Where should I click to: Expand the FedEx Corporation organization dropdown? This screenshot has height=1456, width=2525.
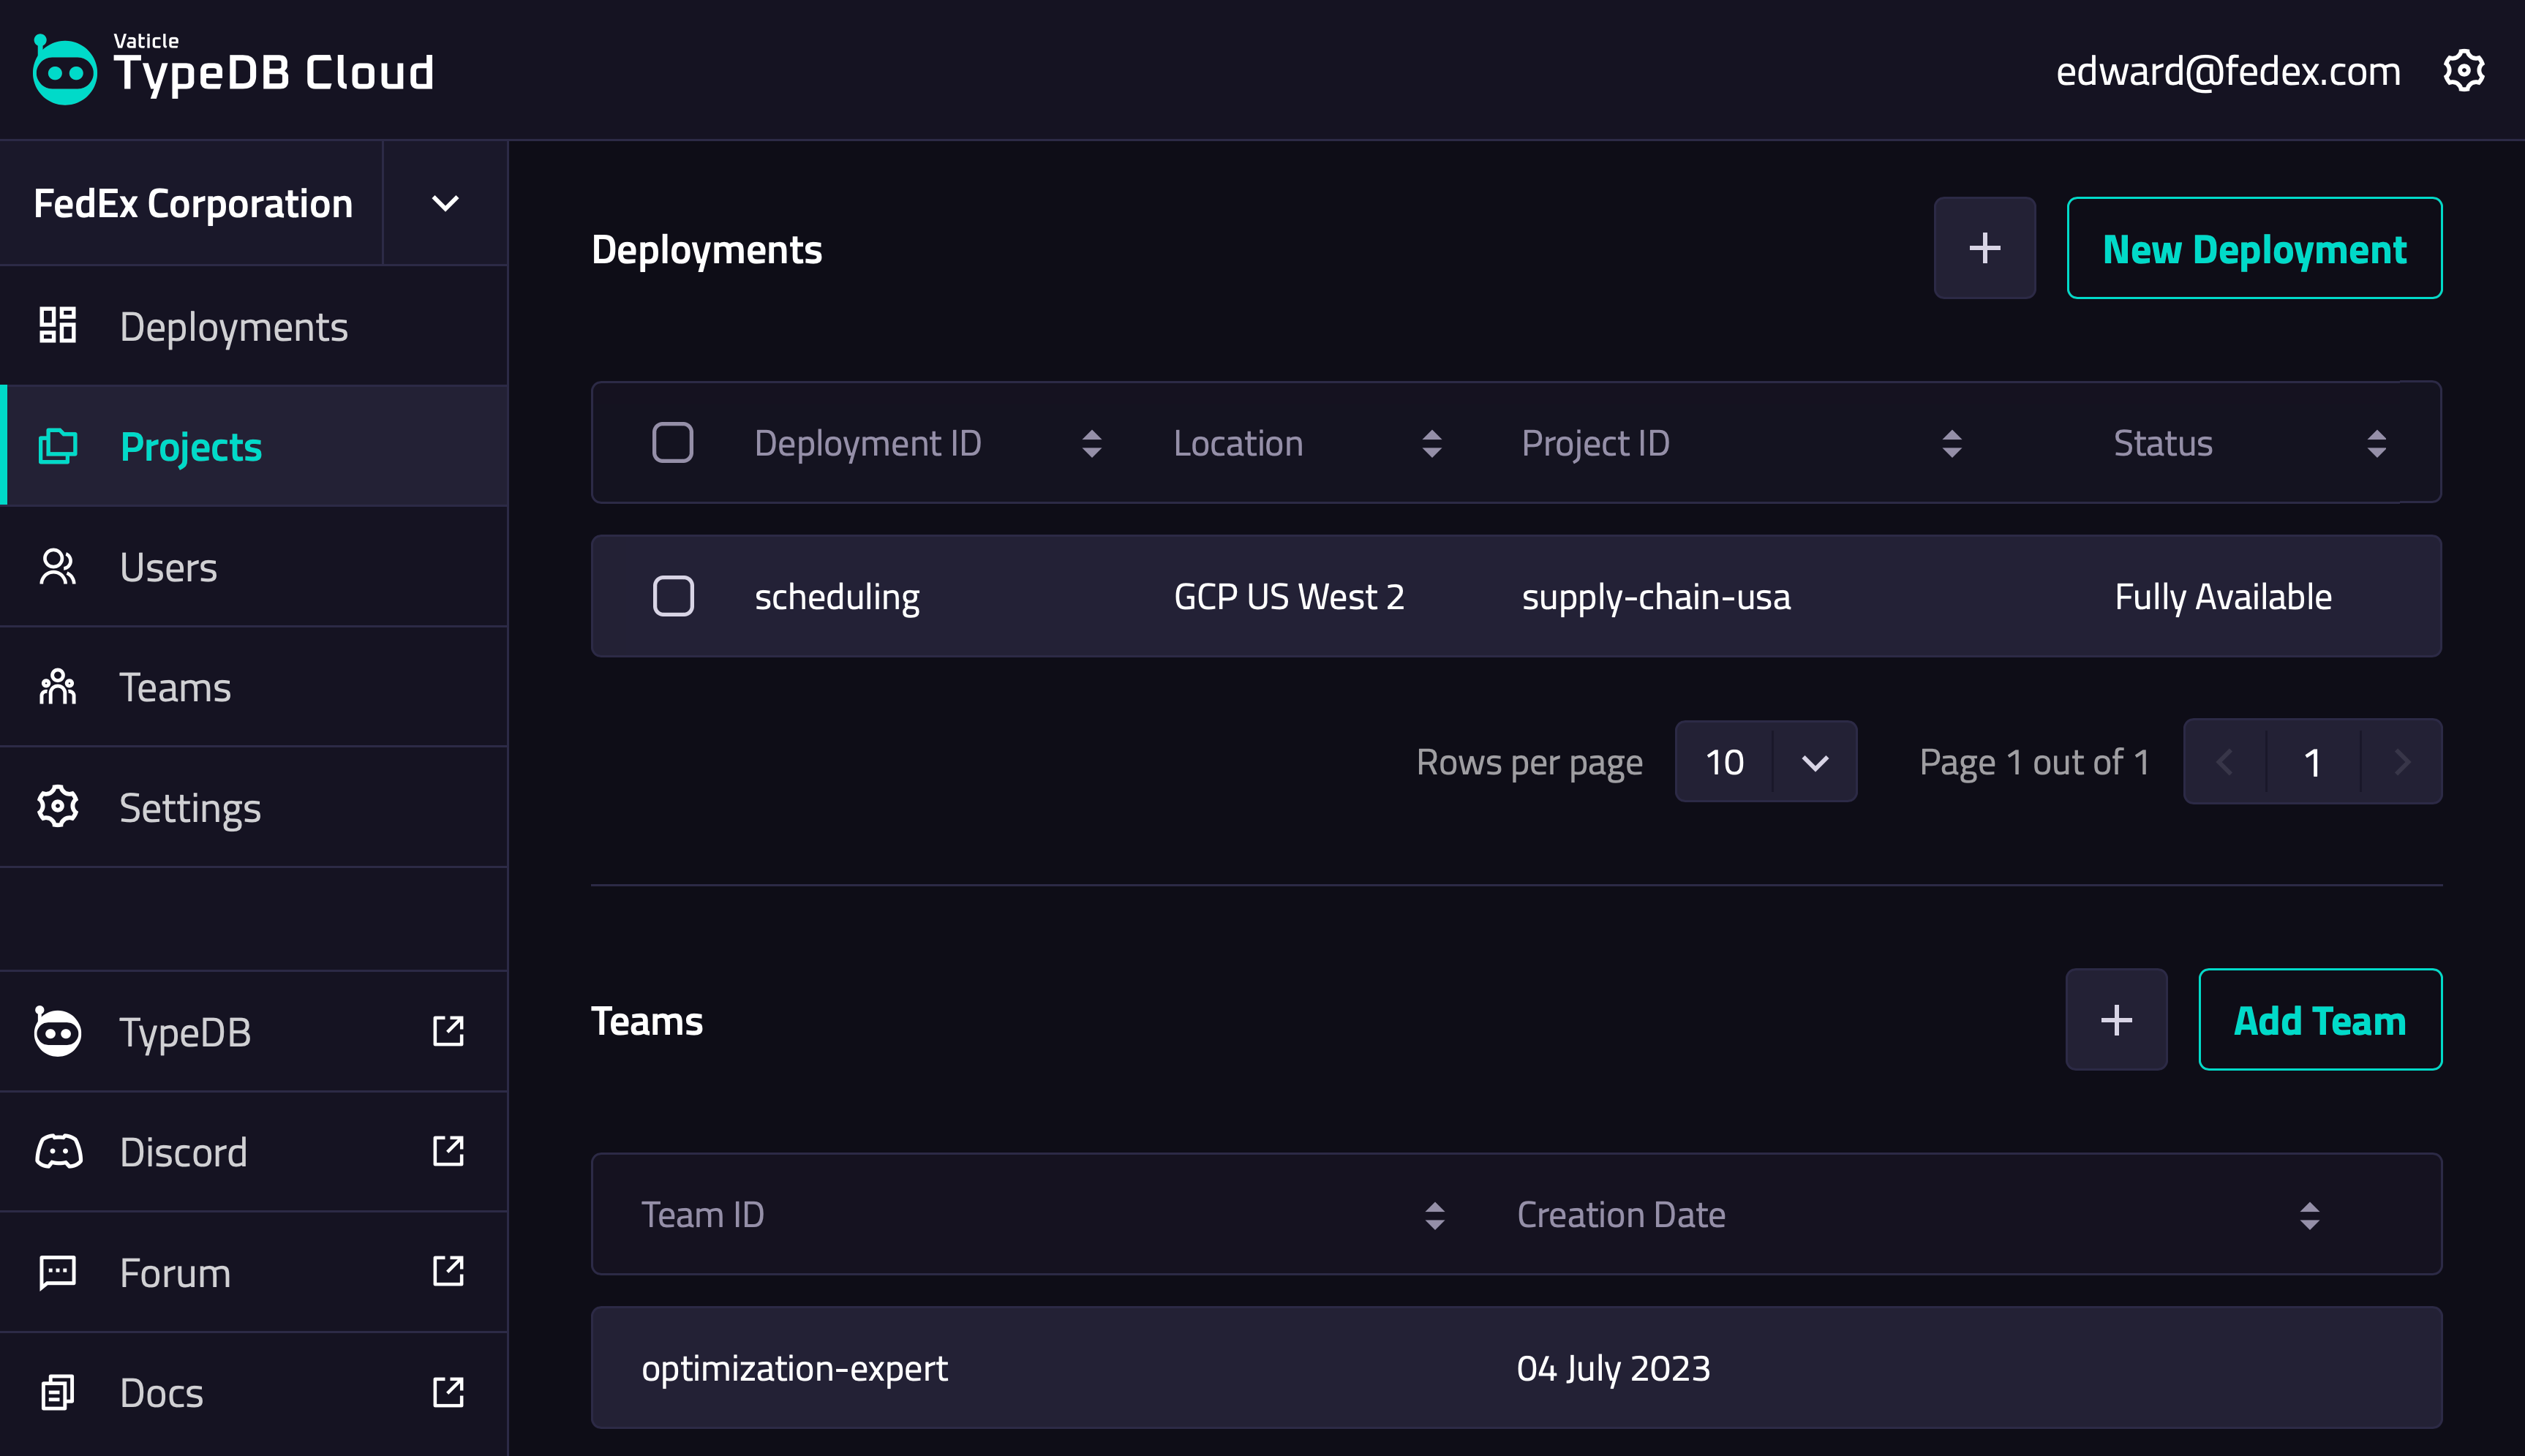tap(445, 204)
